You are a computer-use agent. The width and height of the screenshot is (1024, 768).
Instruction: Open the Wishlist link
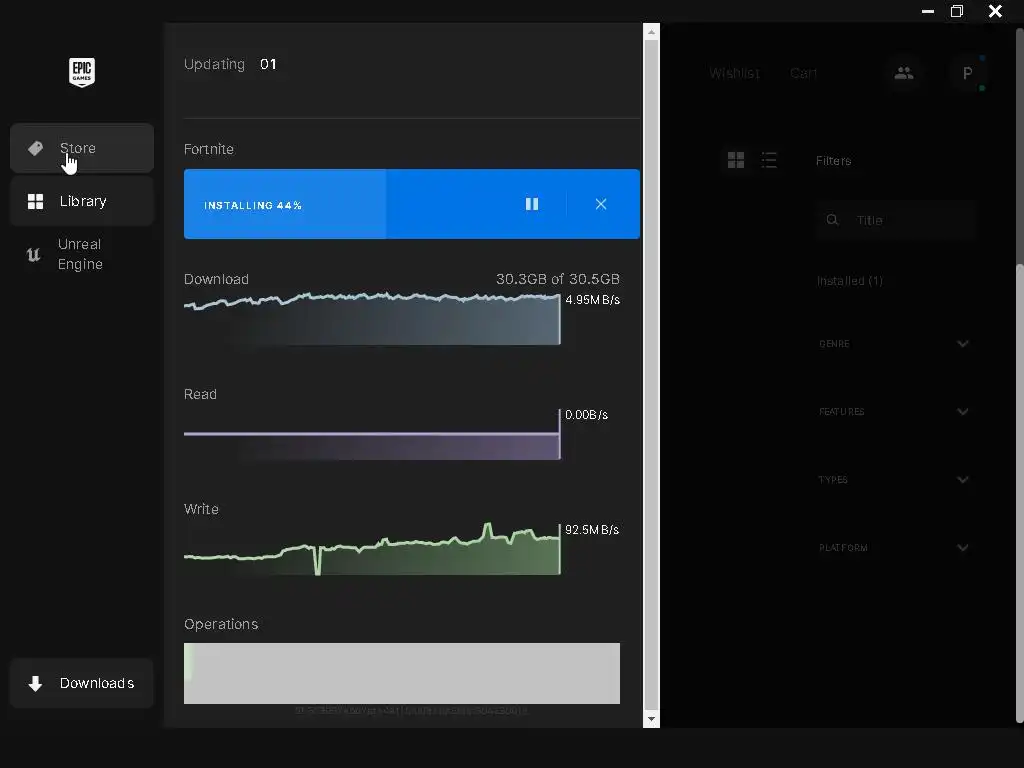735,73
